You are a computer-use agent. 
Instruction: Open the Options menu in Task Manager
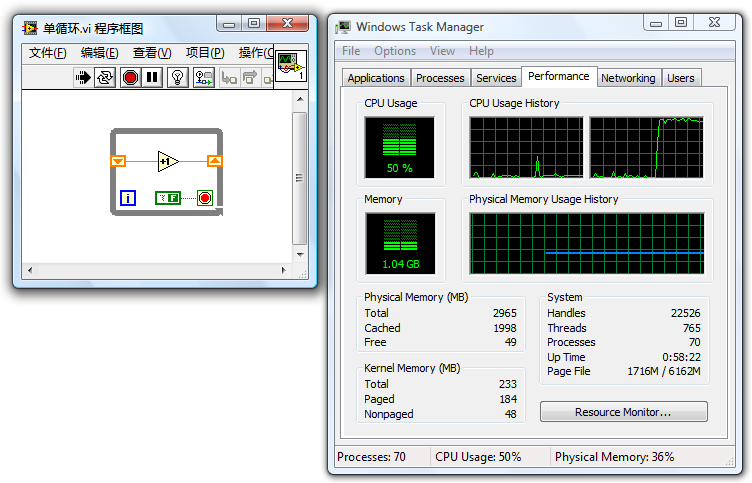click(x=395, y=51)
